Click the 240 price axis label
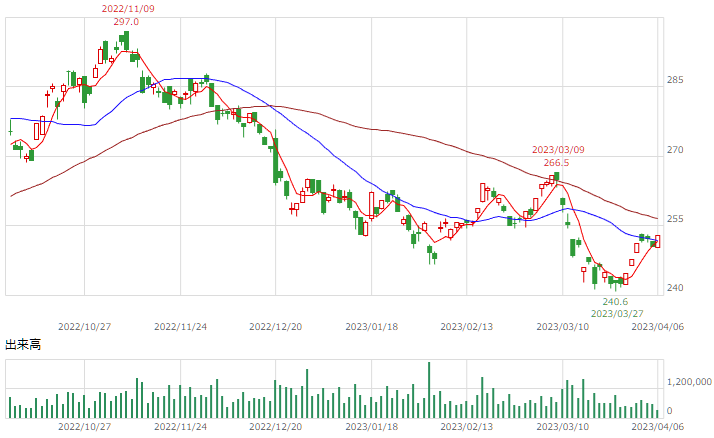The width and height of the screenshot is (714, 438). coord(675,288)
